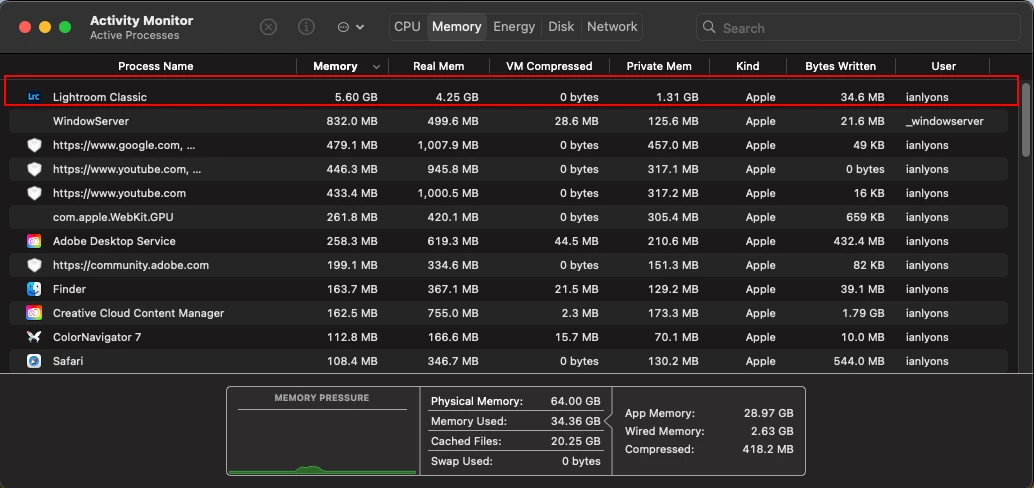Viewport: 1034px width, 488px height.
Task: Click the shield icon beside https://www.google.com
Action: pyautogui.click(x=34, y=145)
